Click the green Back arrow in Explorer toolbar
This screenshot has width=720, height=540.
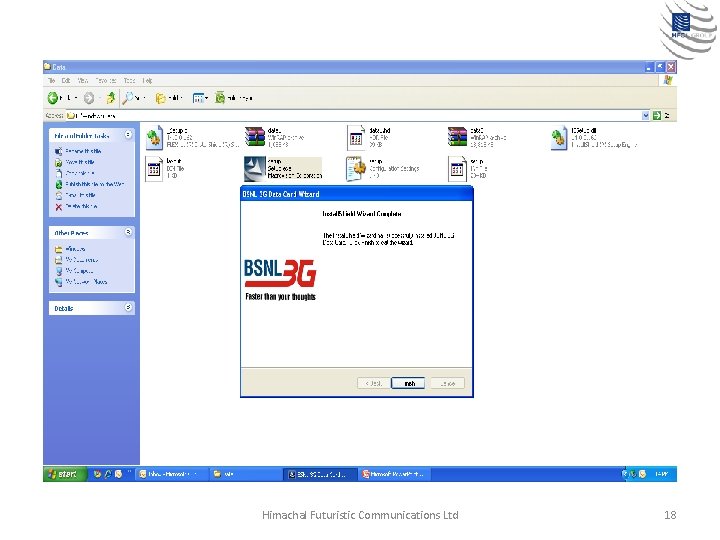pos(53,98)
